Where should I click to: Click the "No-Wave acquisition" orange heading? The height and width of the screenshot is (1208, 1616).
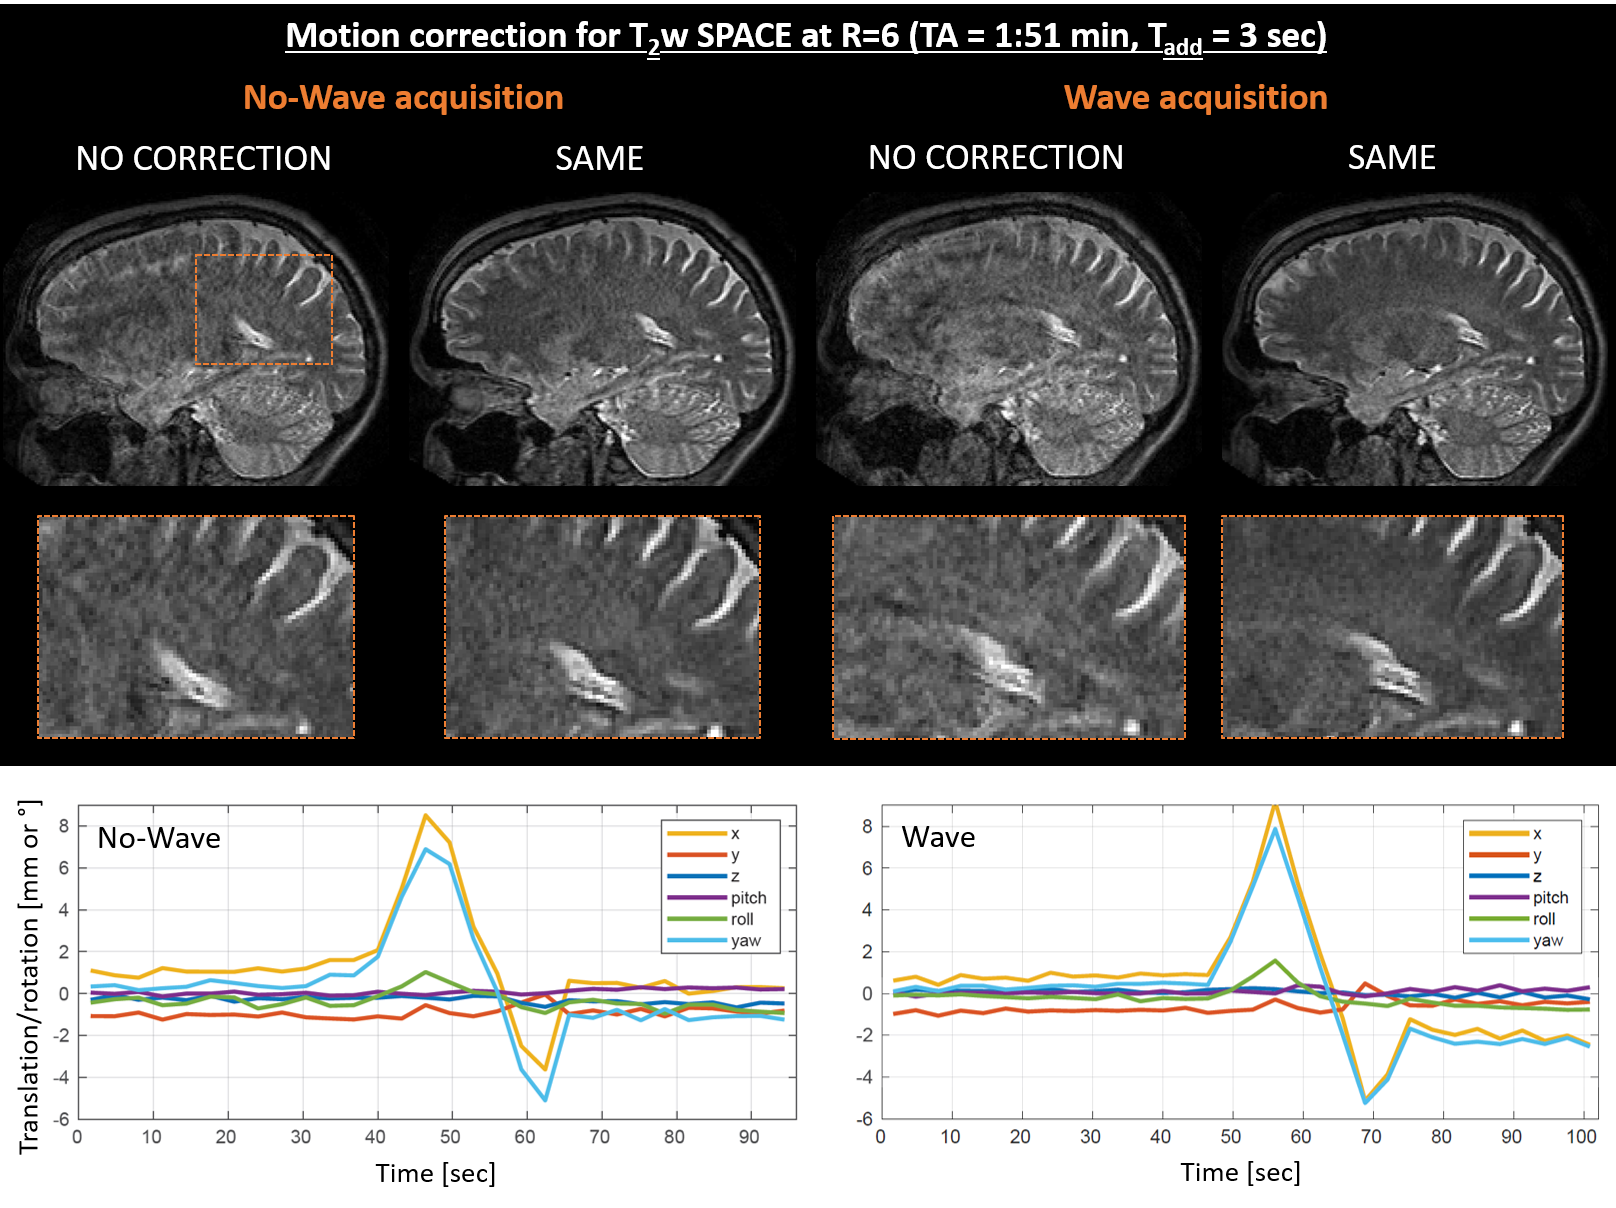(403, 98)
